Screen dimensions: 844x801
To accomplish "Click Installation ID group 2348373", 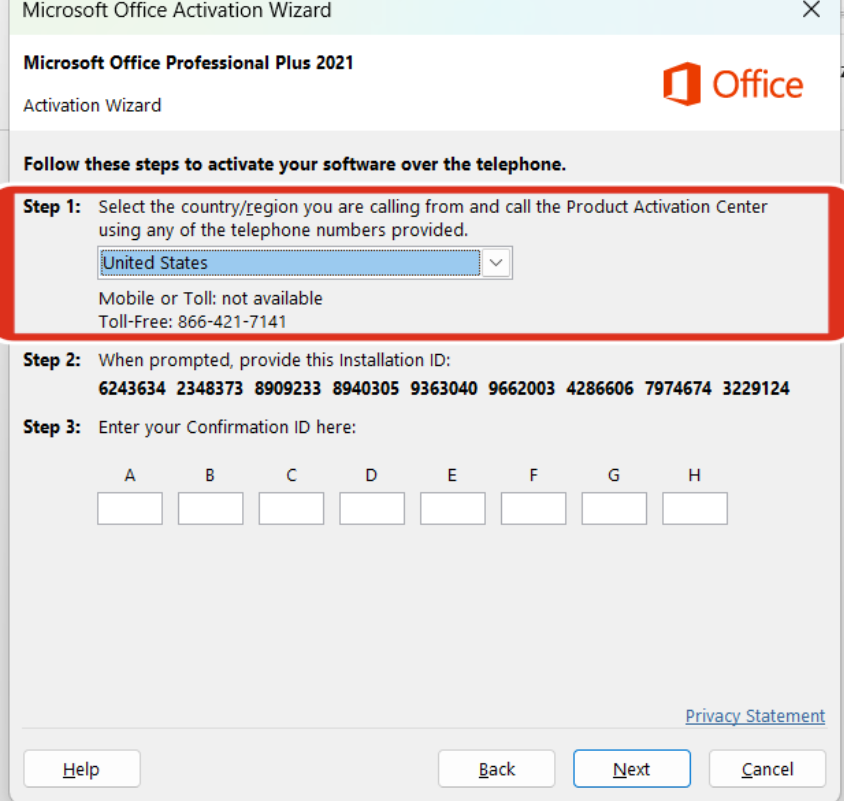I will (210, 388).
